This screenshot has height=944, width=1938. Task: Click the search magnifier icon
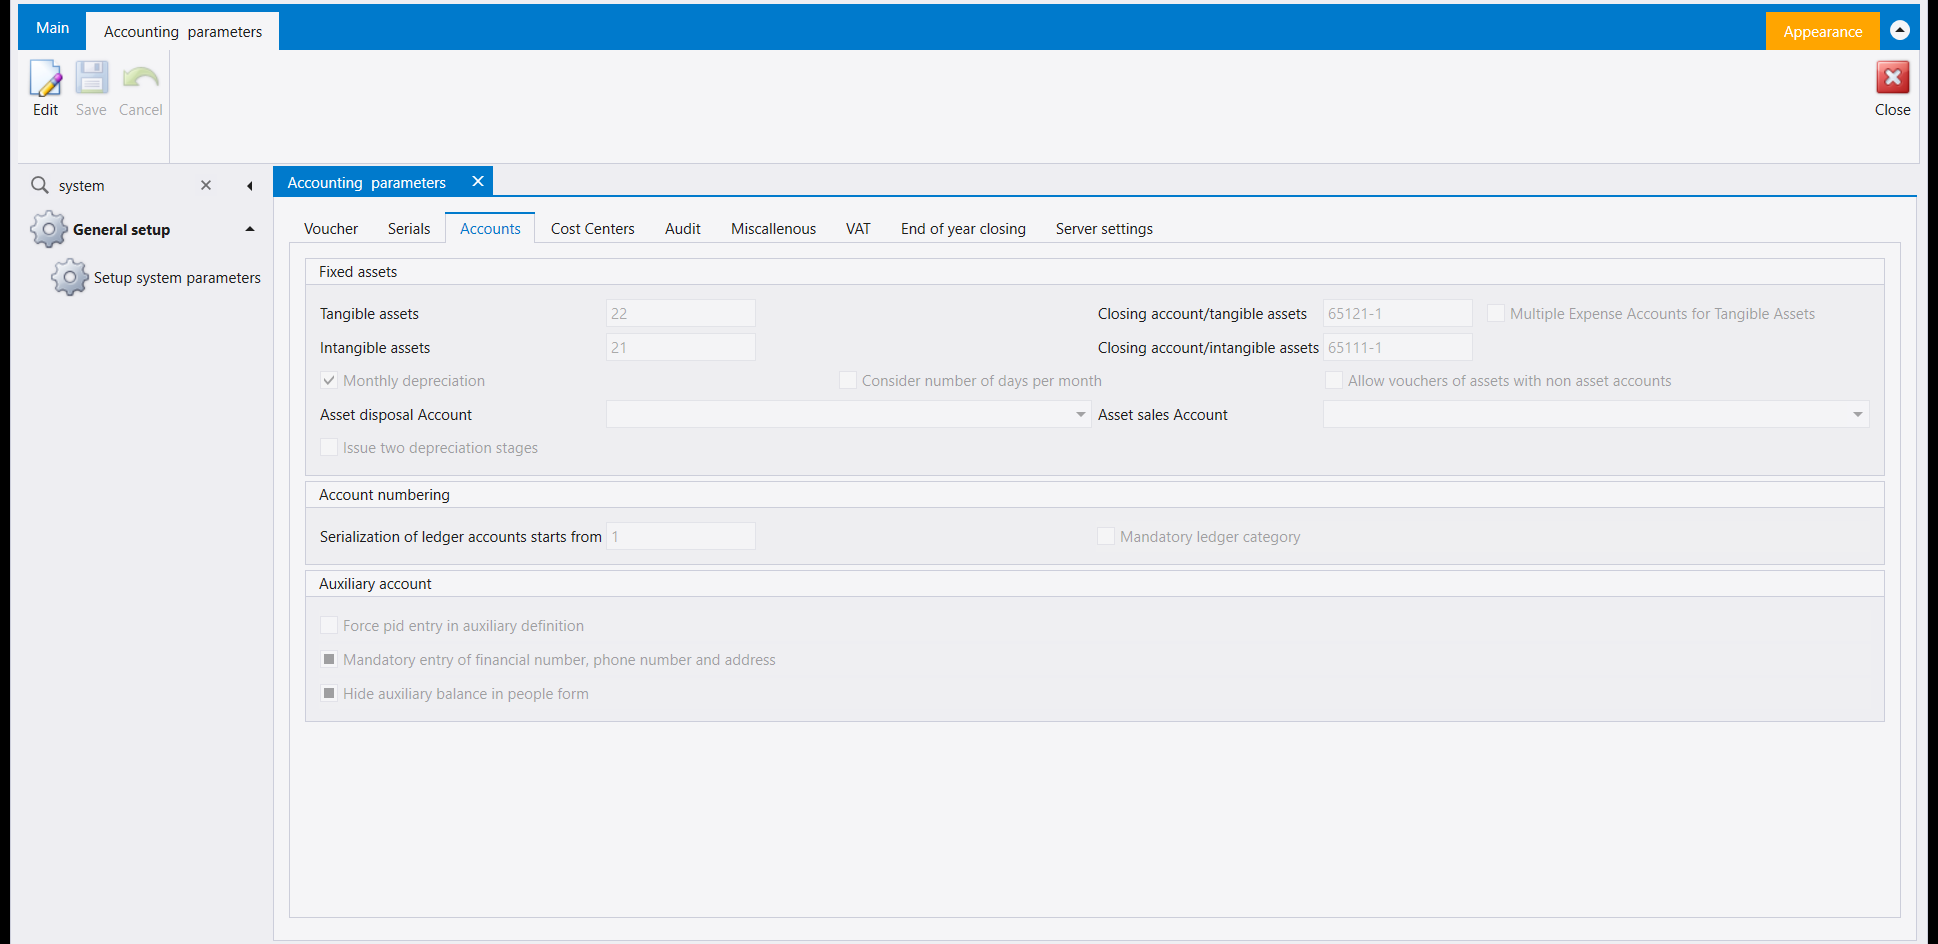[x=40, y=185]
